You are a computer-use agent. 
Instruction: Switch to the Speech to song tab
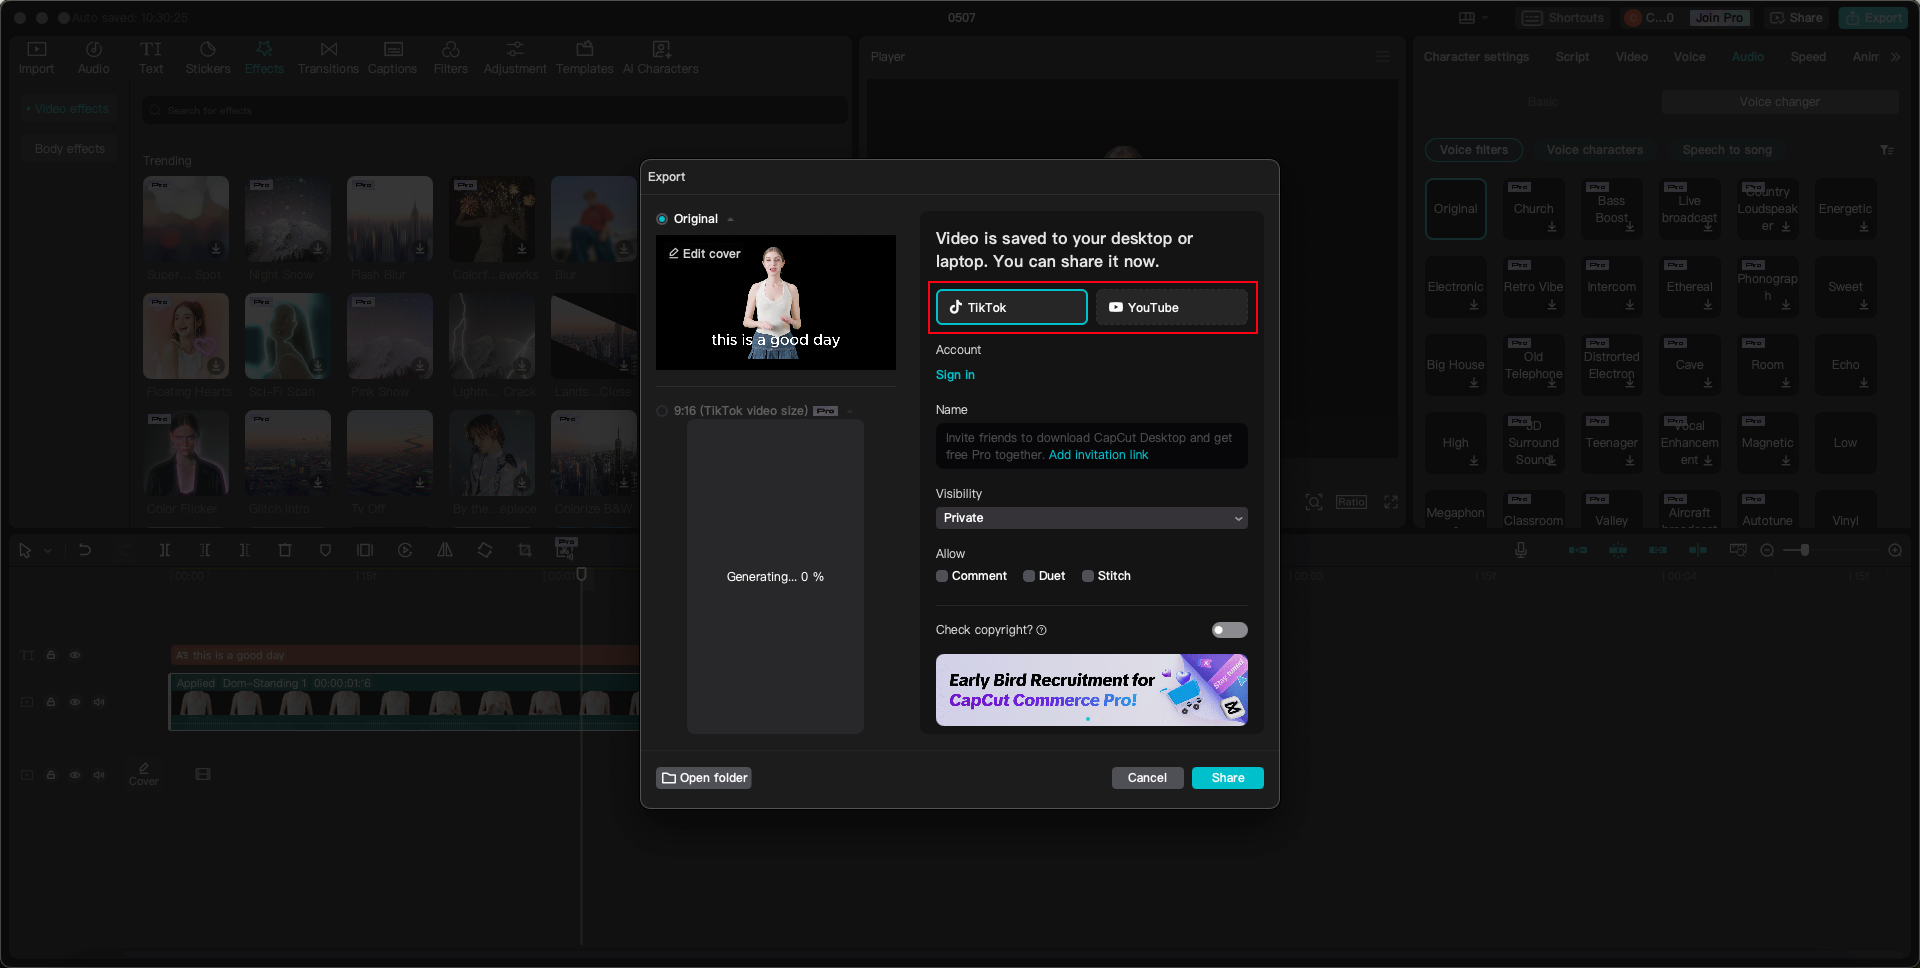coord(1727,150)
